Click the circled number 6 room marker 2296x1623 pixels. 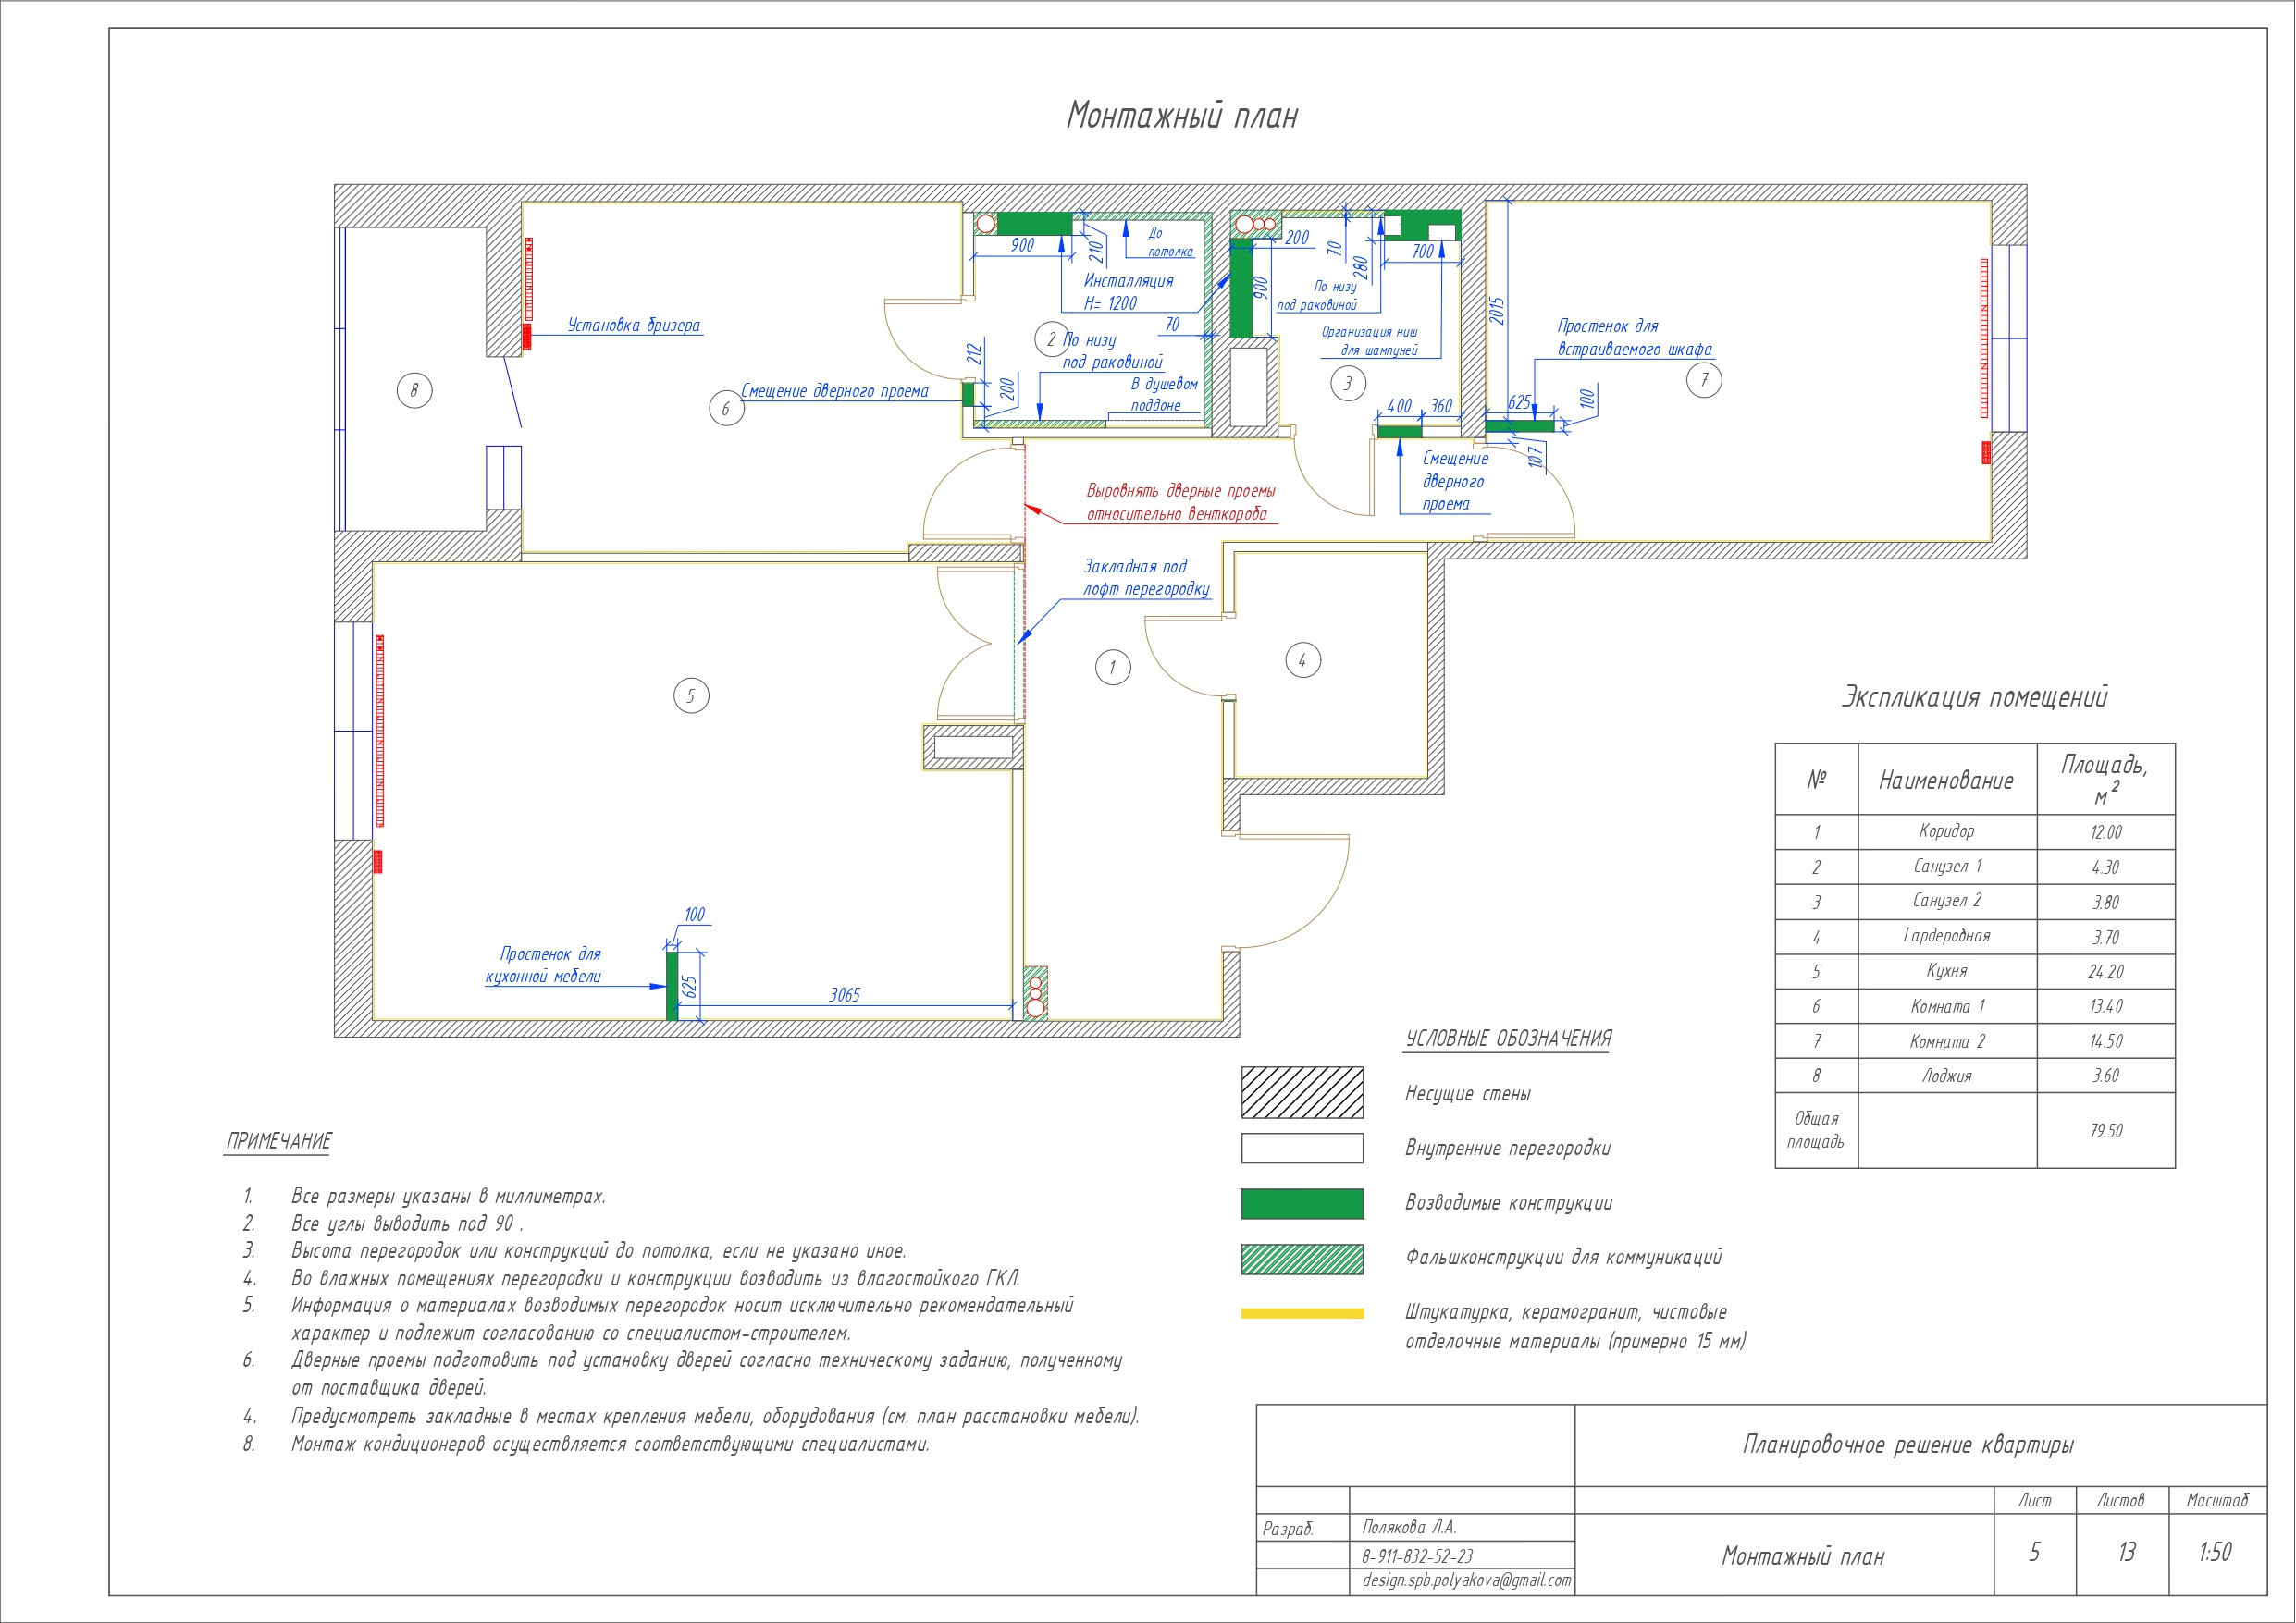pyautogui.click(x=726, y=408)
